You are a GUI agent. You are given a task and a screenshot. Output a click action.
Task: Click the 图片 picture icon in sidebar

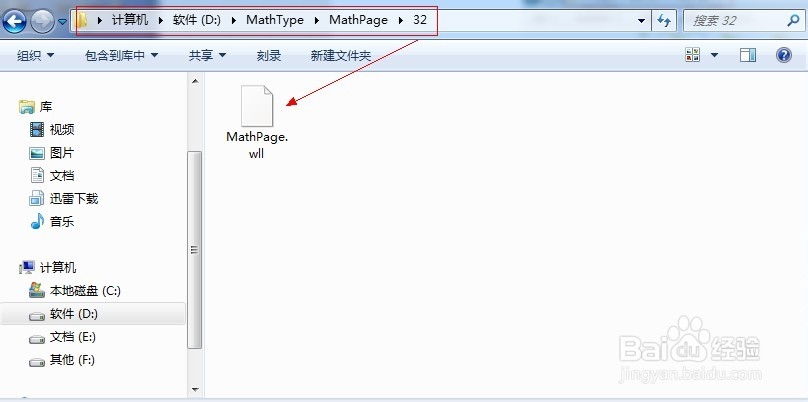pos(37,153)
